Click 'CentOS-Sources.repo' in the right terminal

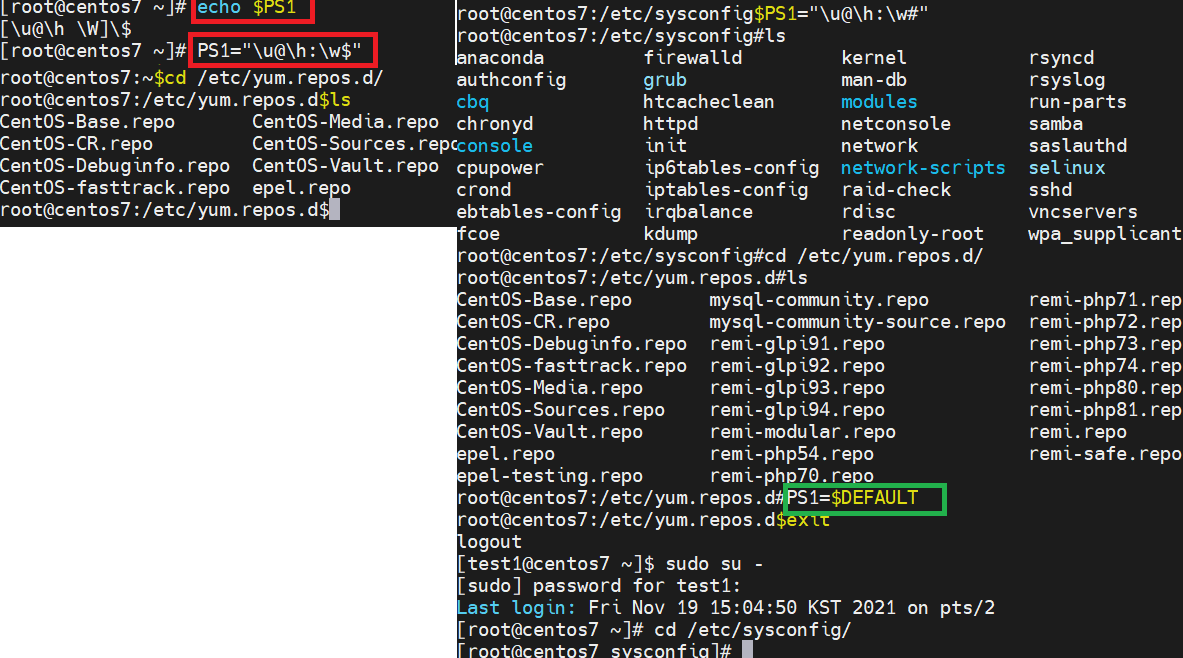[x=561, y=410]
